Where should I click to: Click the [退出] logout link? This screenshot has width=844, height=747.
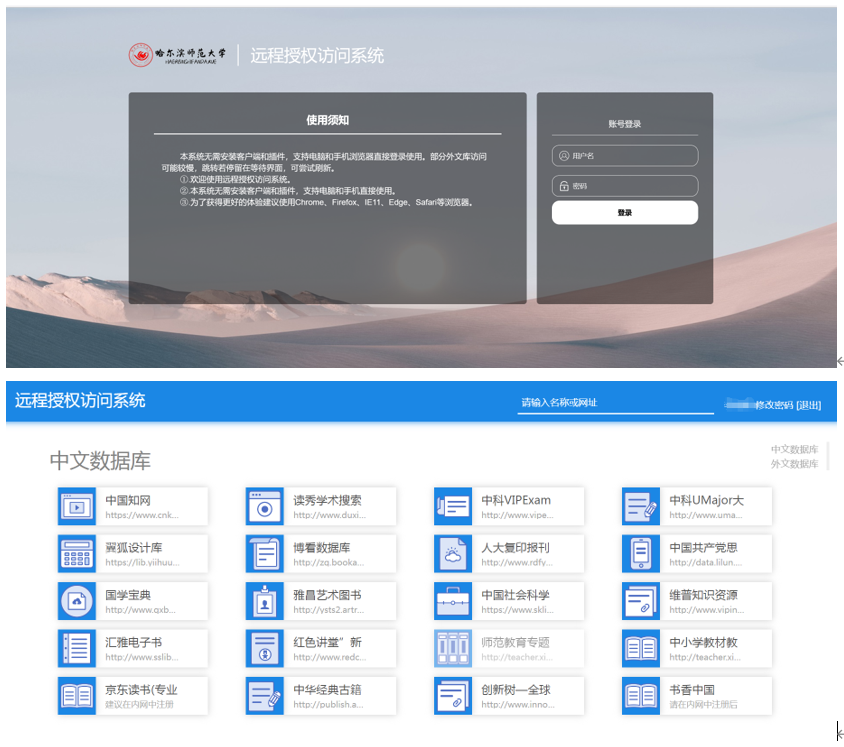pos(809,405)
